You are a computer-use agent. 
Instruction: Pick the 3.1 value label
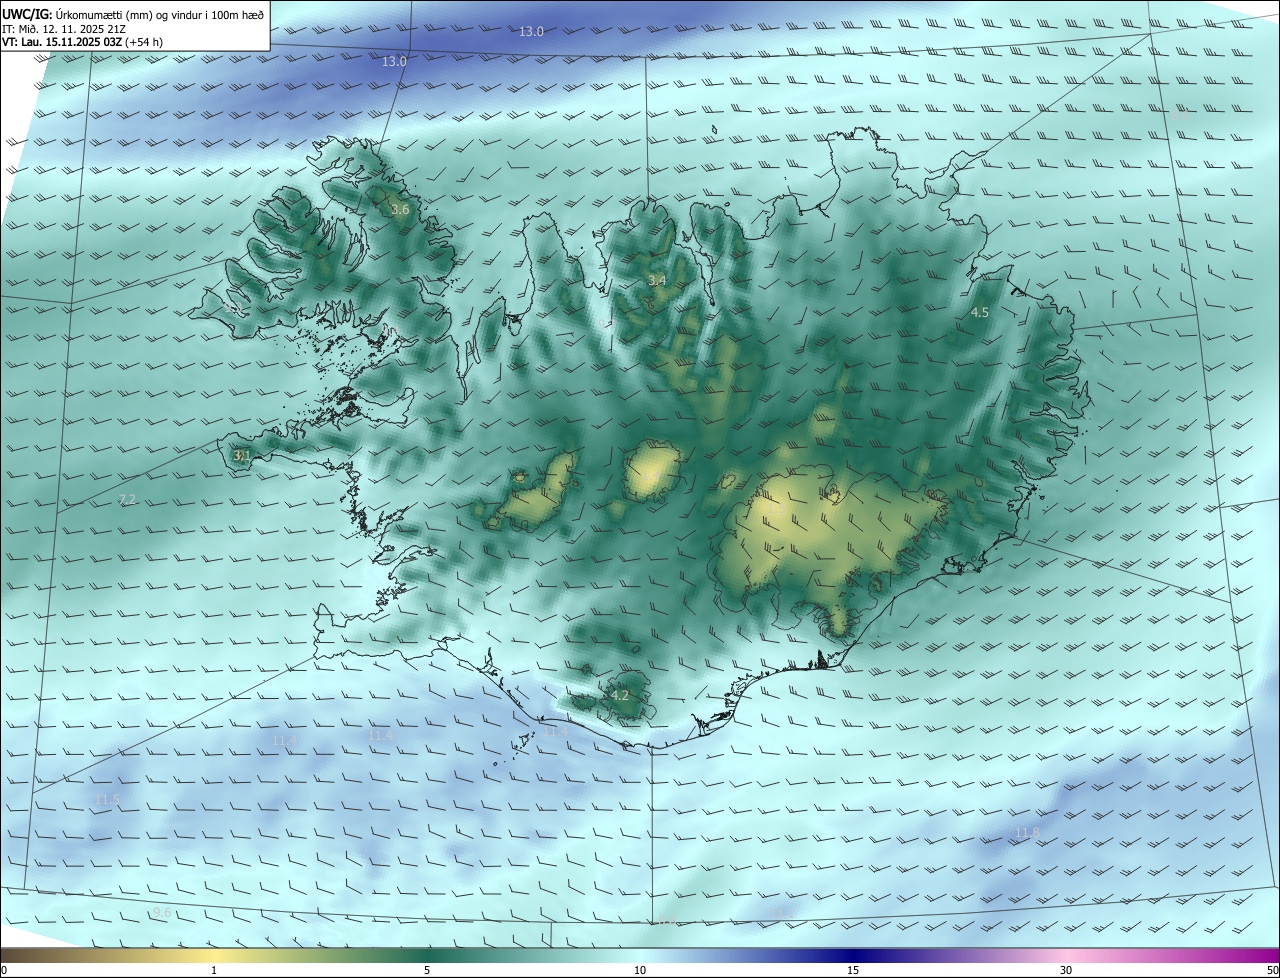(242, 455)
